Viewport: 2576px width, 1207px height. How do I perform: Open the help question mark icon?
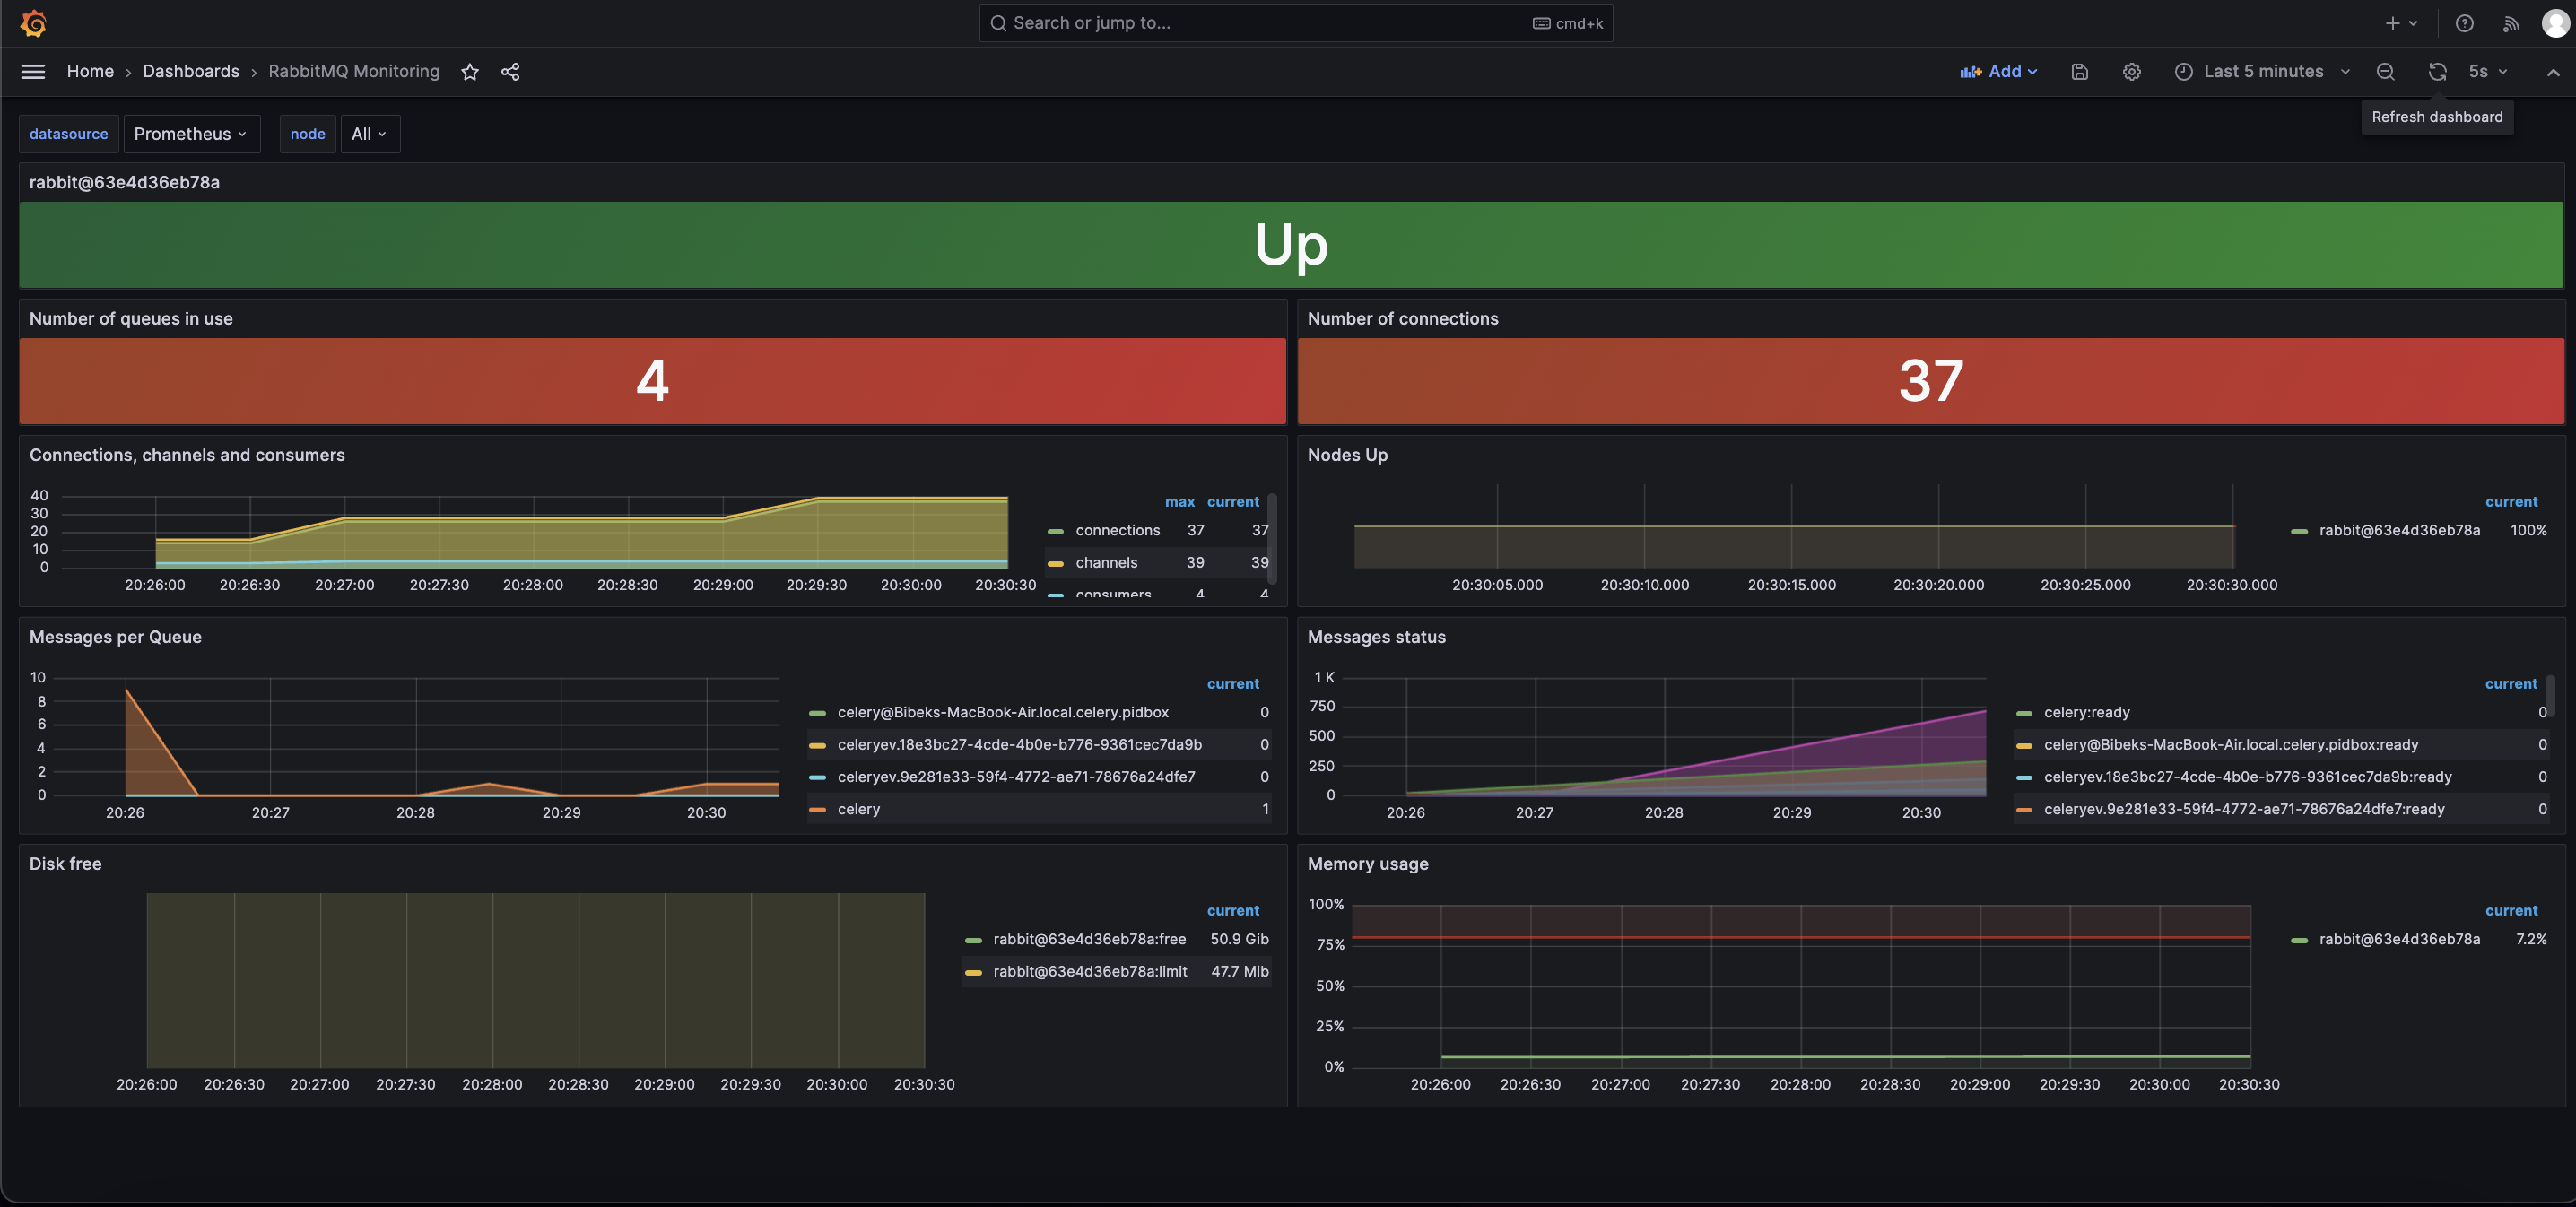(x=2464, y=23)
